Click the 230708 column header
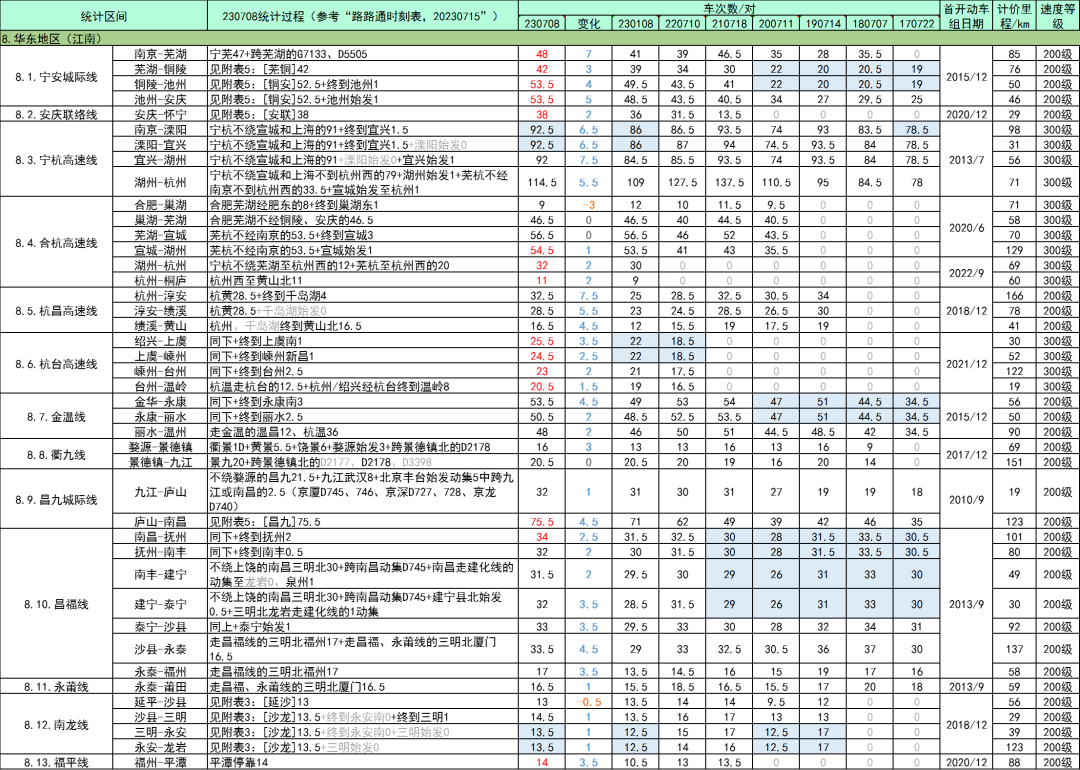 click(540, 24)
